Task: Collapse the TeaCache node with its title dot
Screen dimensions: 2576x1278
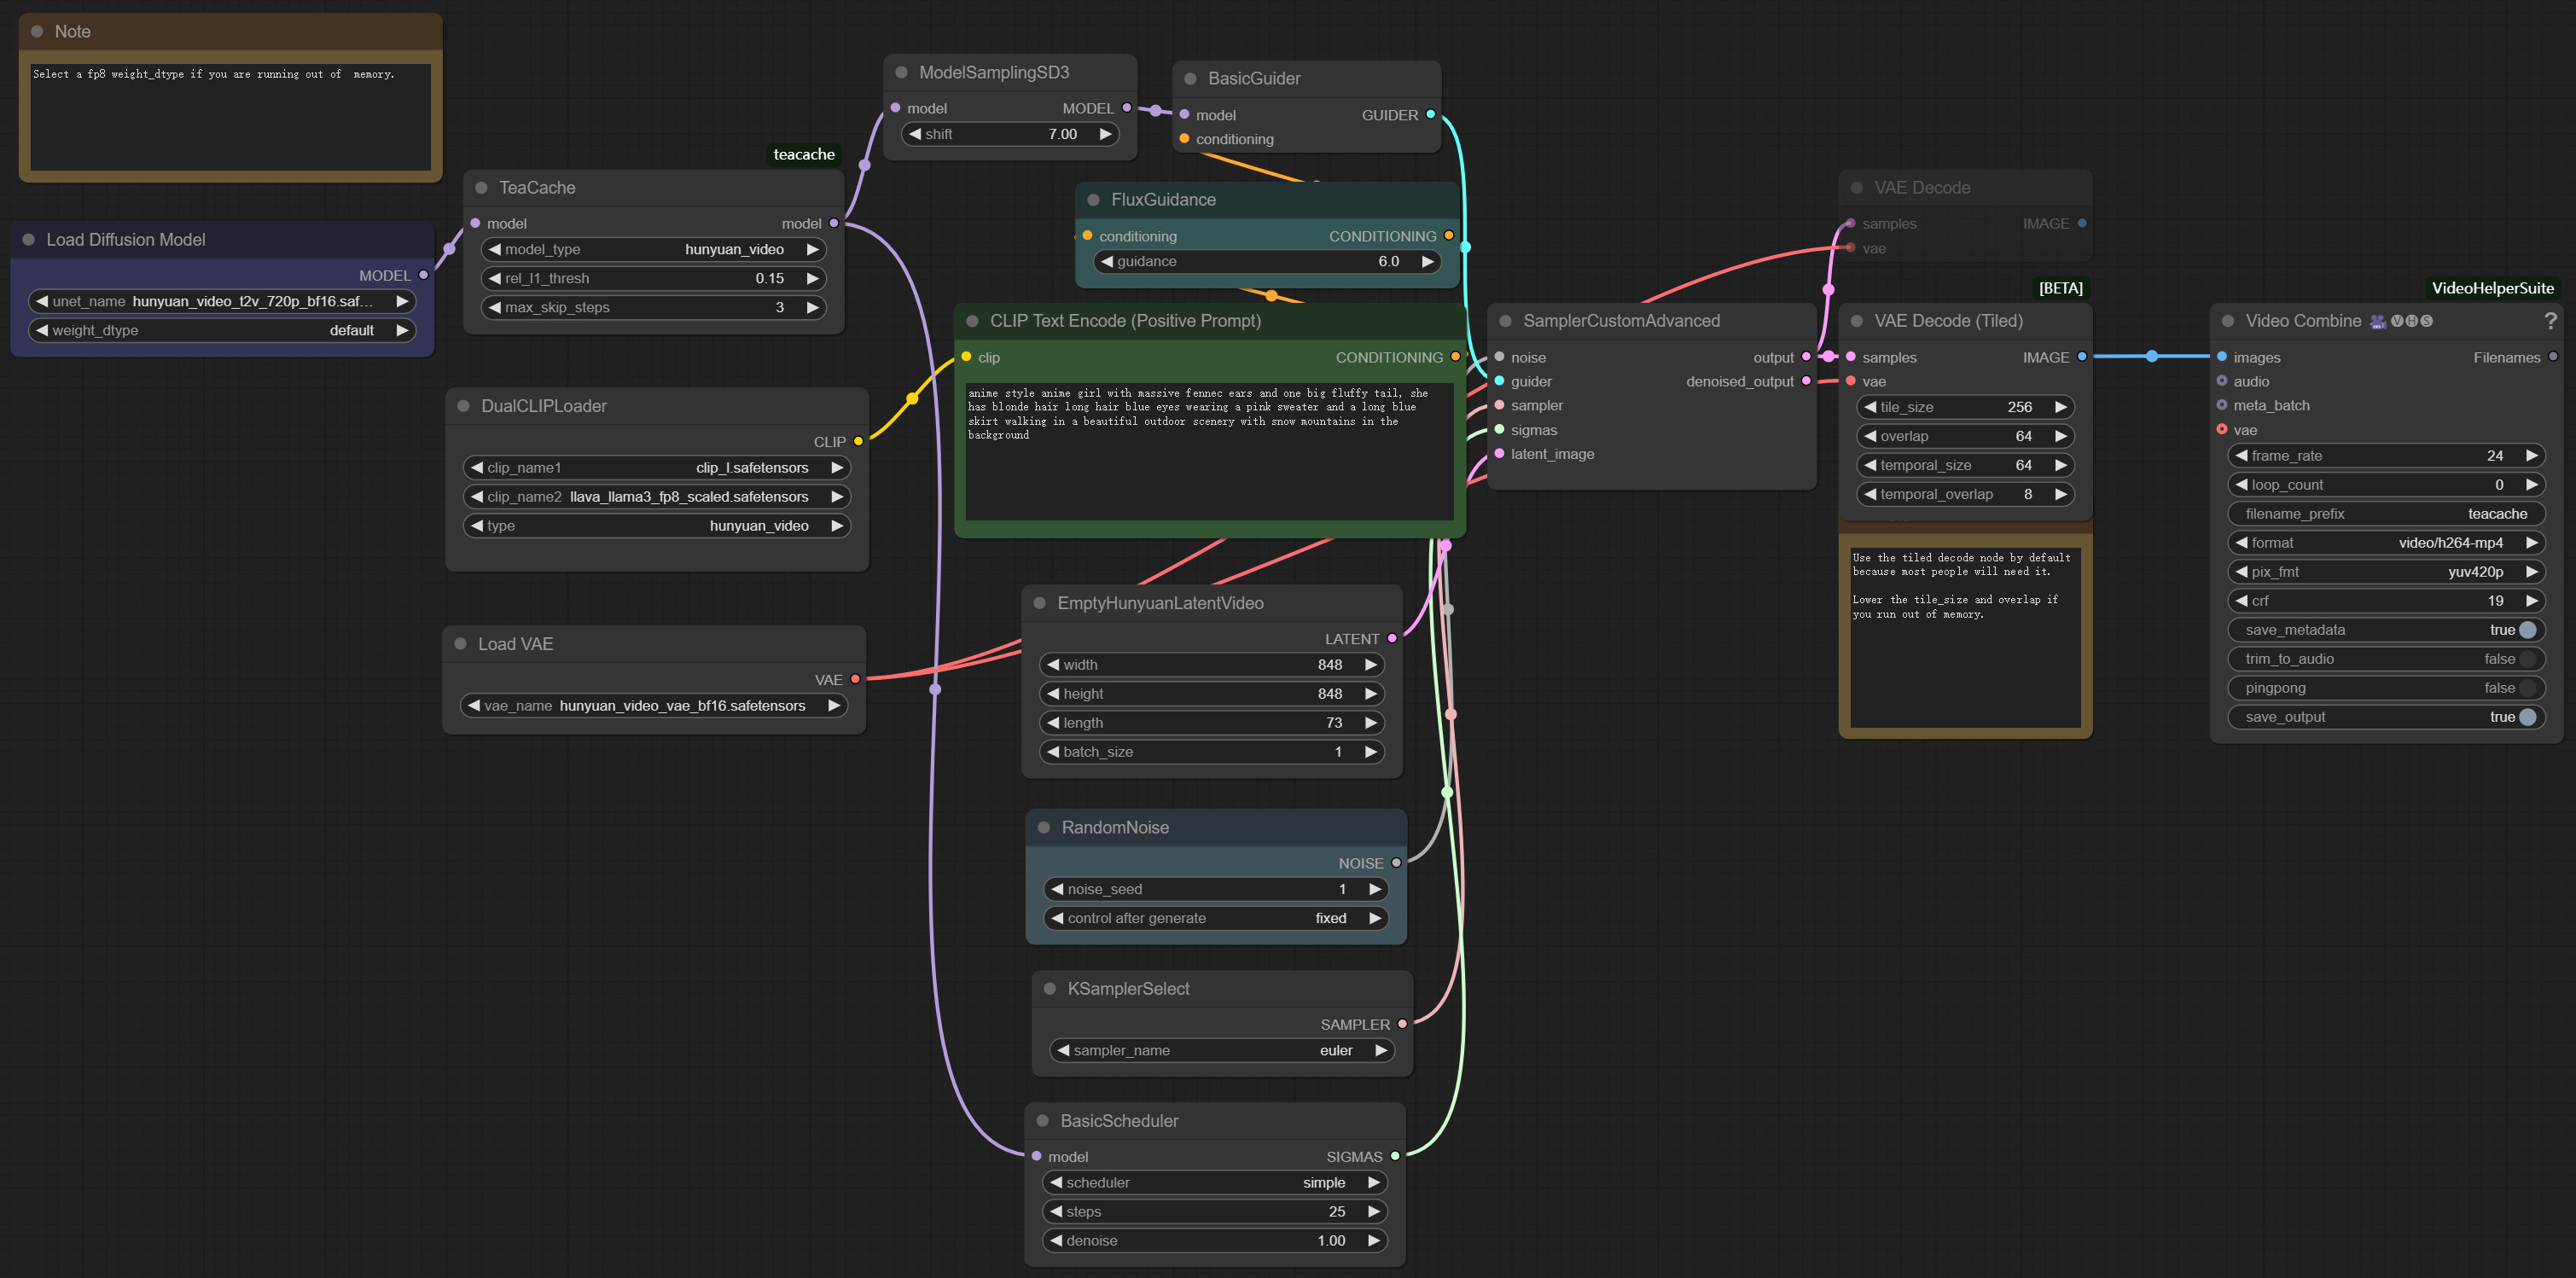Action: [483, 187]
